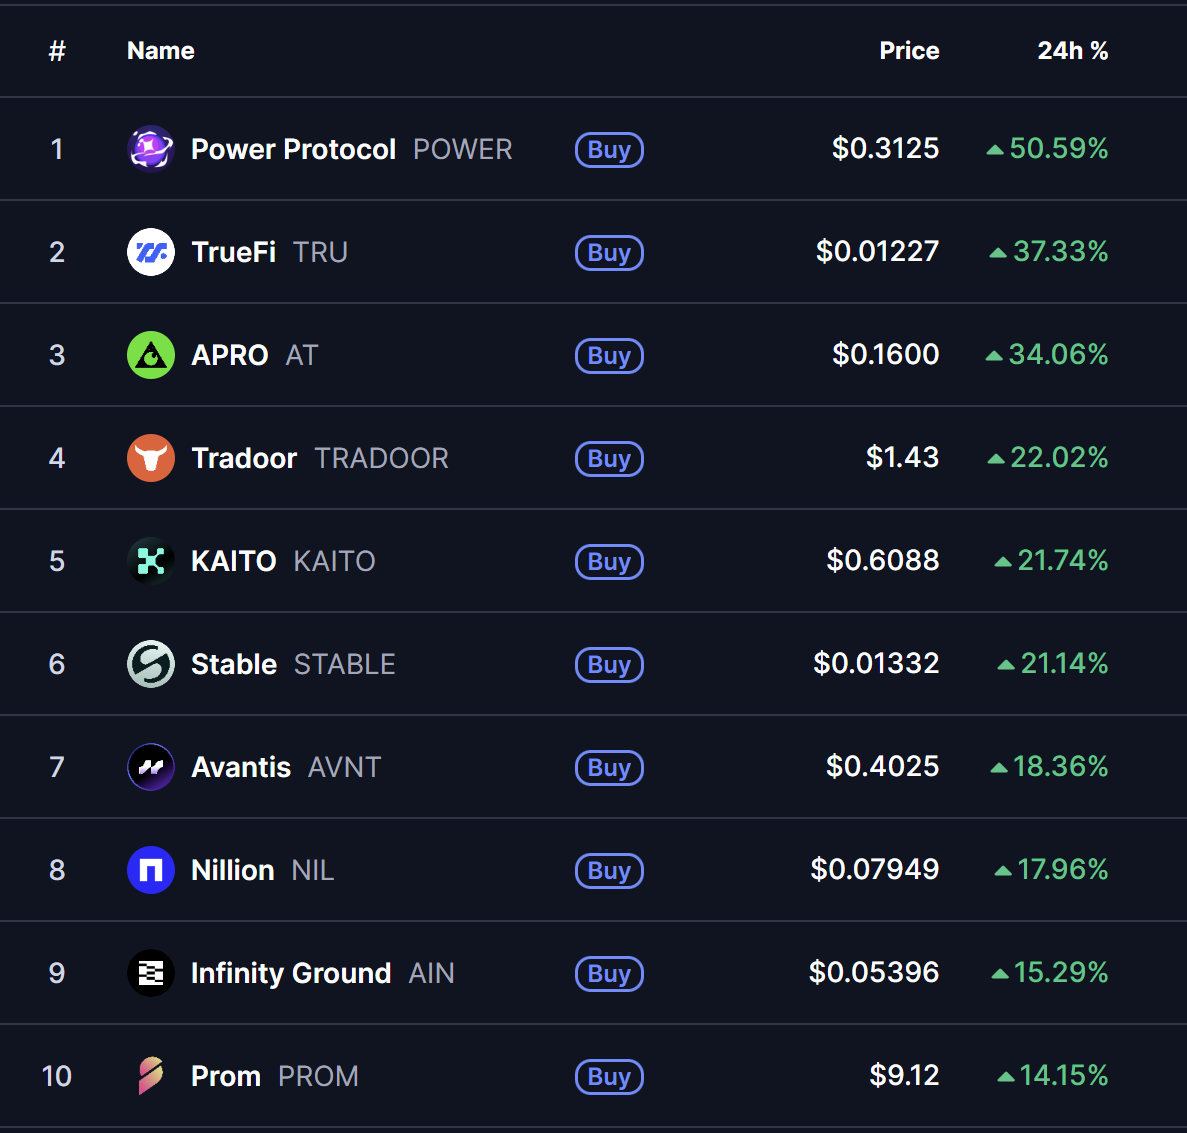Viewport: 1187px width, 1133px height.
Task: Open the Avantis coin name link
Action: click(241, 767)
